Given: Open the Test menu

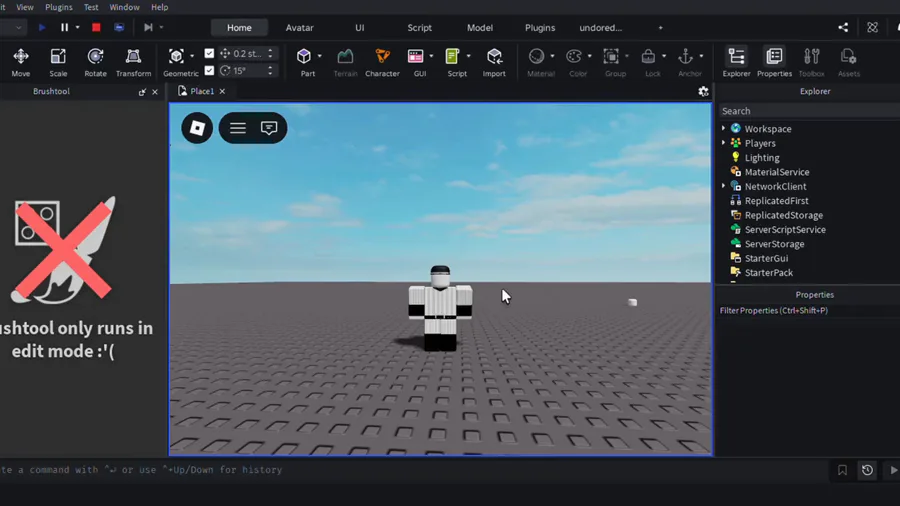Looking at the screenshot, I should click(x=91, y=7).
